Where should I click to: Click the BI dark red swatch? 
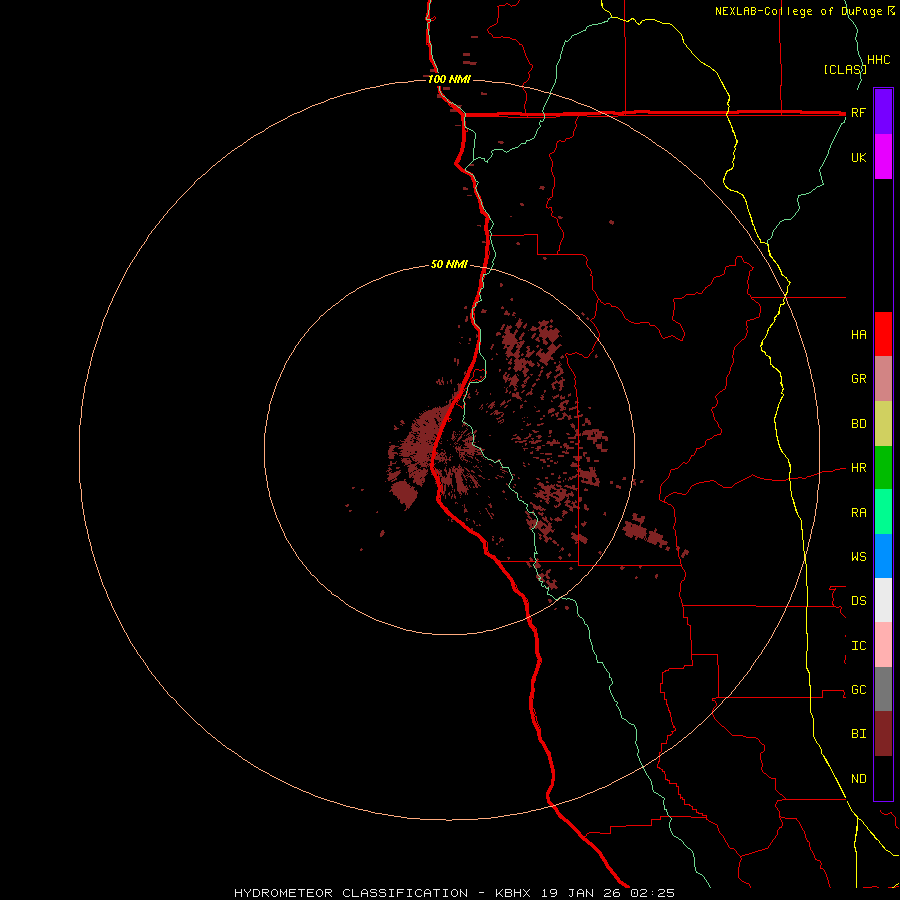[883, 734]
